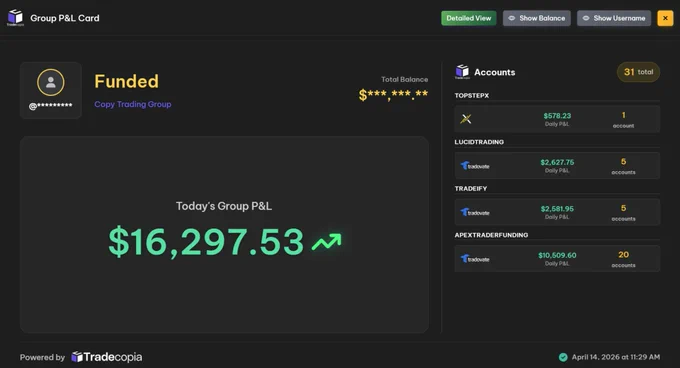Screen dimensions: 680x368
Task: Open the Detailed View
Action: (469, 18)
